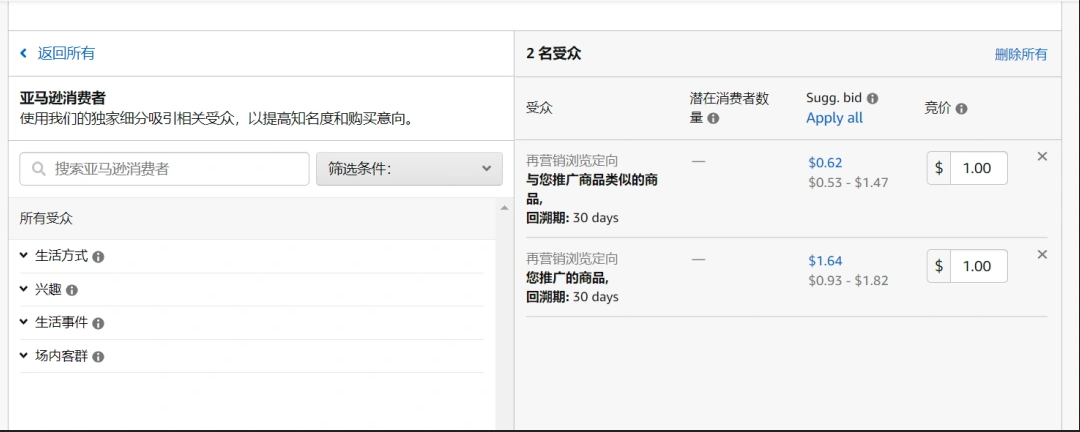The height and width of the screenshot is (432, 1080).
Task: Open info icon beside Sugg. bid
Action: 873,99
